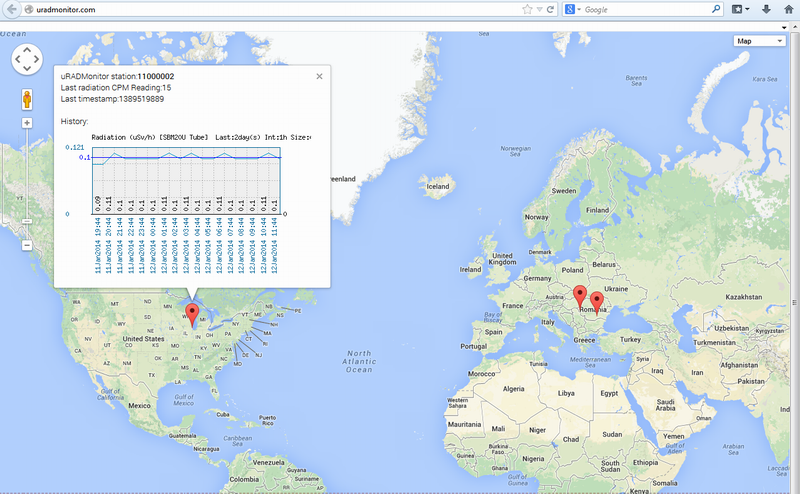
Task: Click the Street View pegman icon
Action: click(27, 99)
